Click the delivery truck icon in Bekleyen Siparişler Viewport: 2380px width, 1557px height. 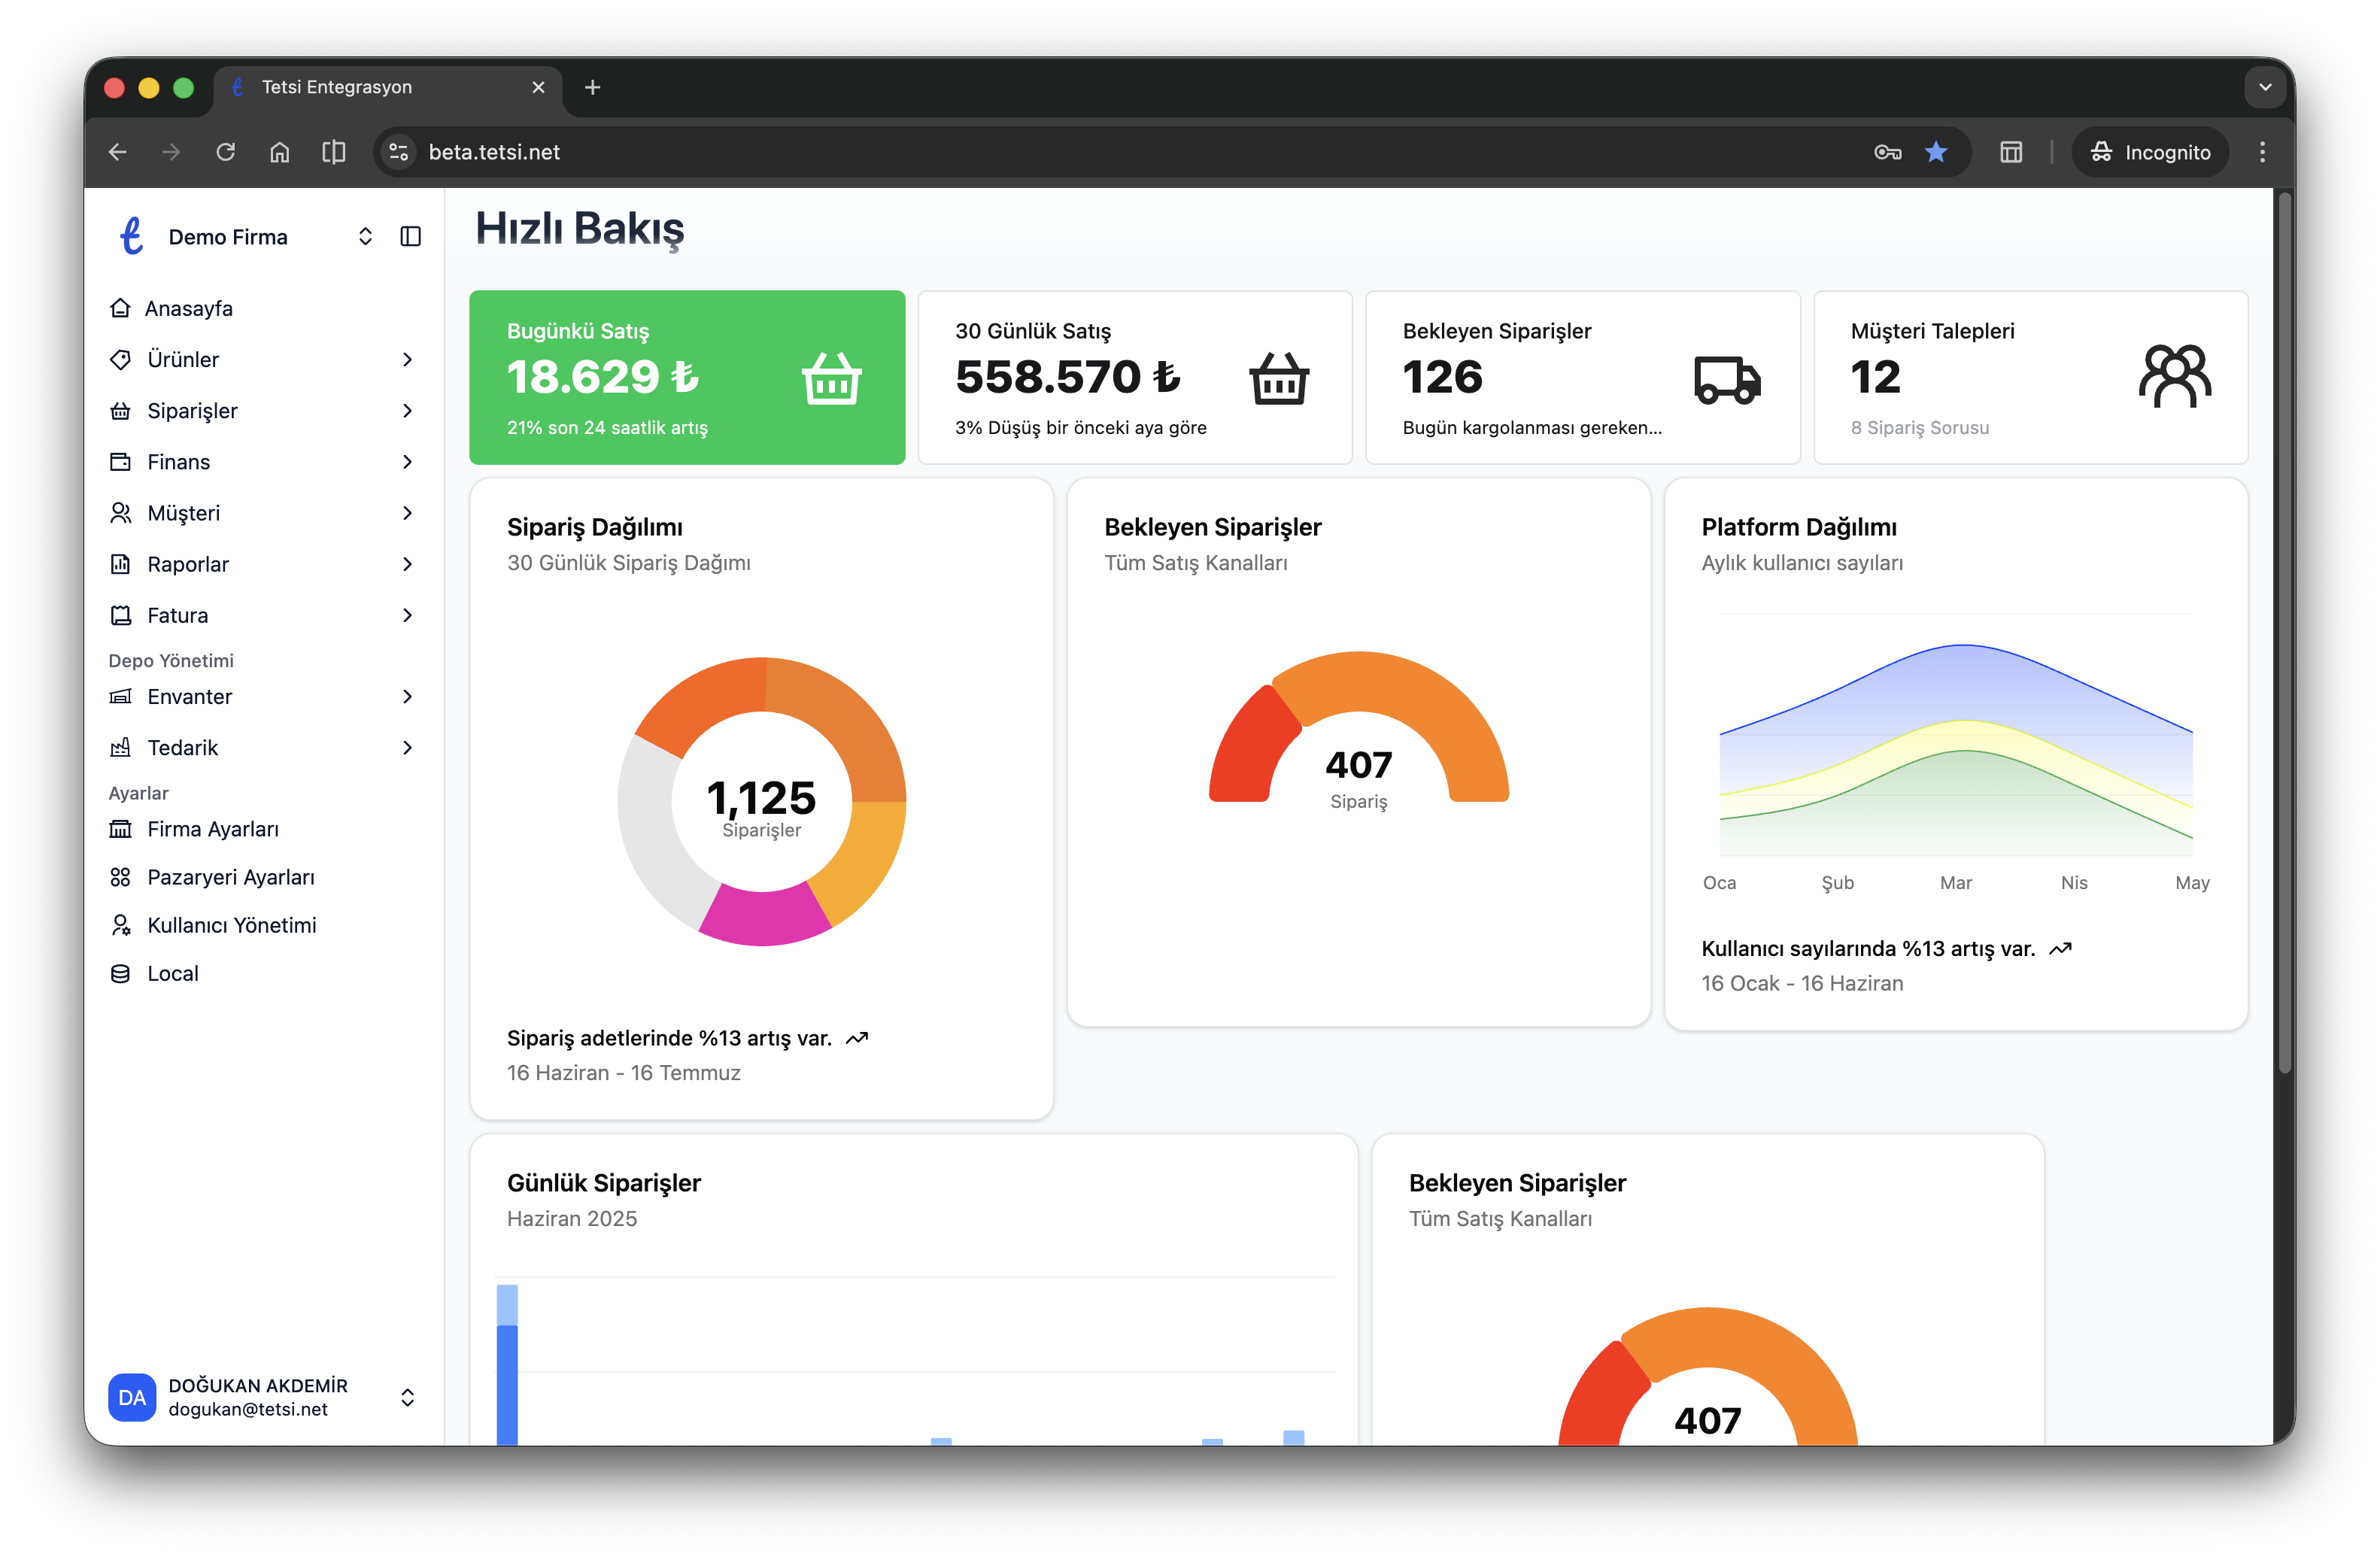tap(1726, 380)
